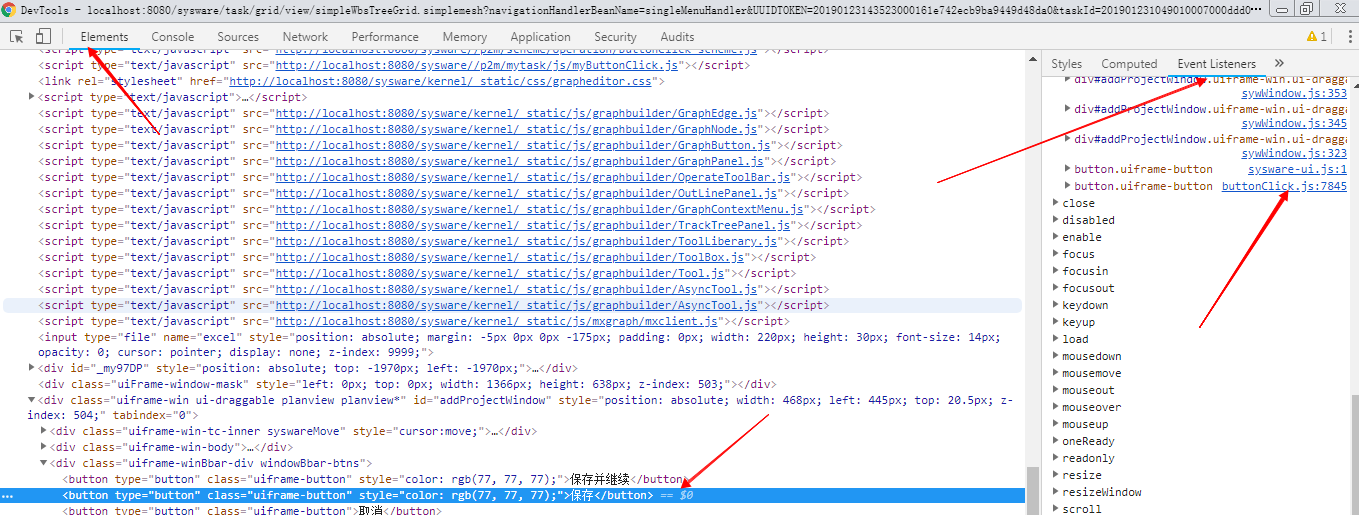Switch to the Memory tab
Image resolution: width=1359 pixels, height=515 pixels.
[x=465, y=37]
